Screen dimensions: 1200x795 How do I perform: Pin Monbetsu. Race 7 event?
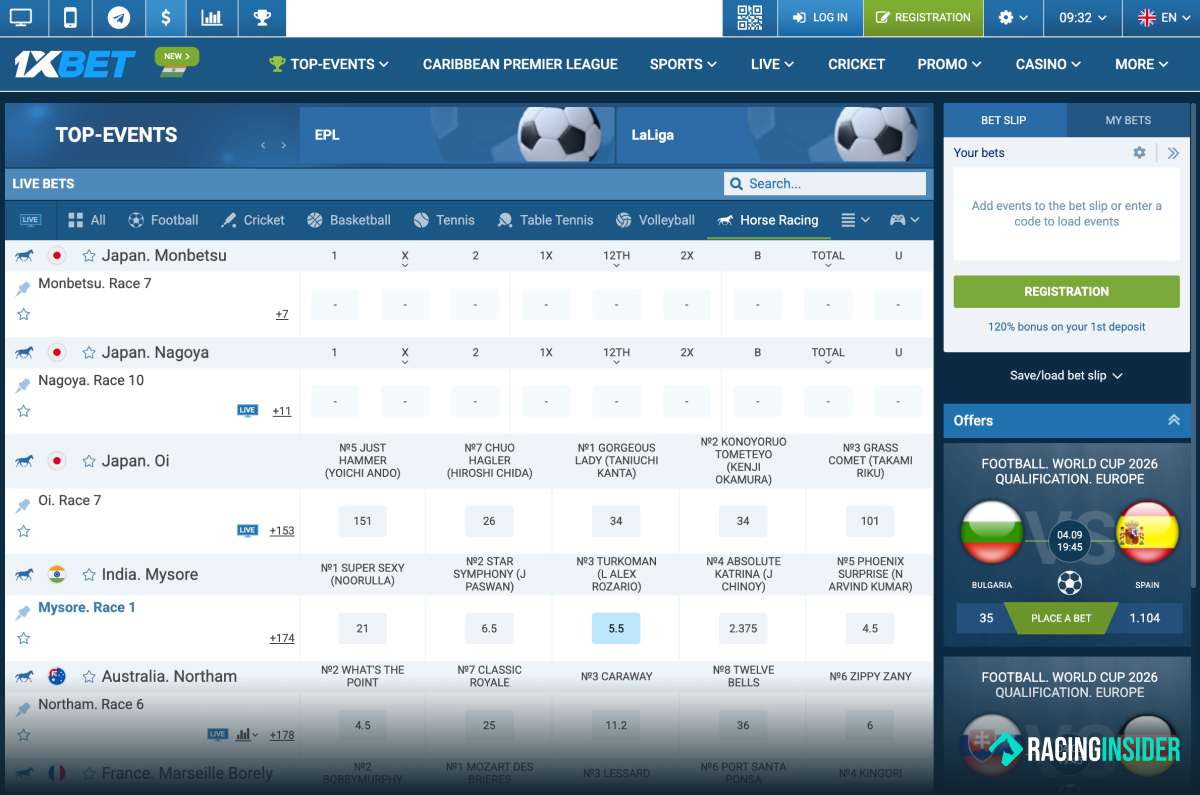23,288
